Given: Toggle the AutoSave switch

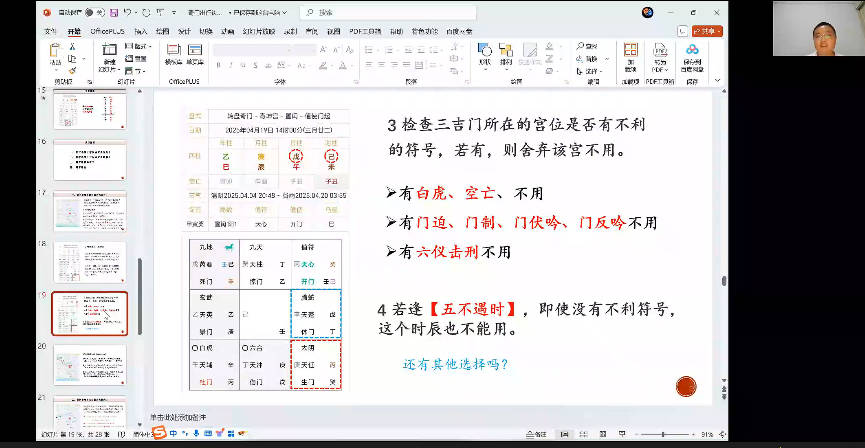Looking at the screenshot, I should pyautogui.click(x=89, y=13).
